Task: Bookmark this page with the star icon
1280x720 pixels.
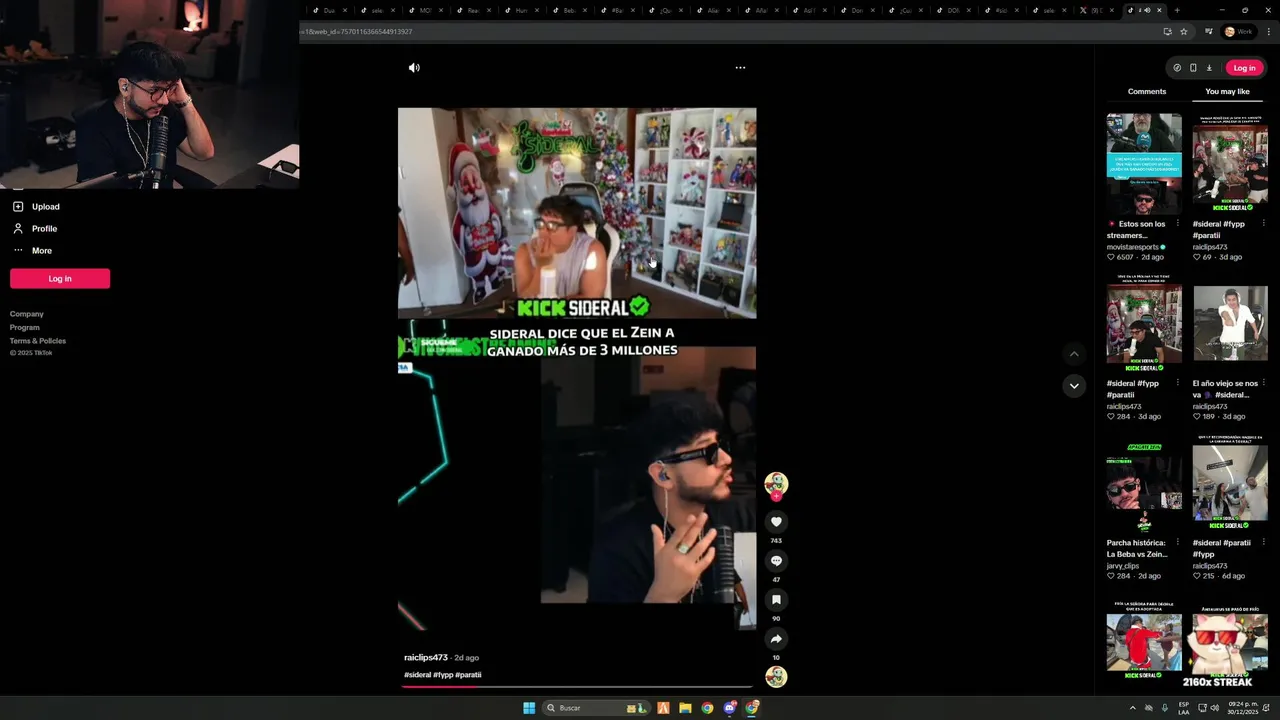Action: tap(1184, 32)
